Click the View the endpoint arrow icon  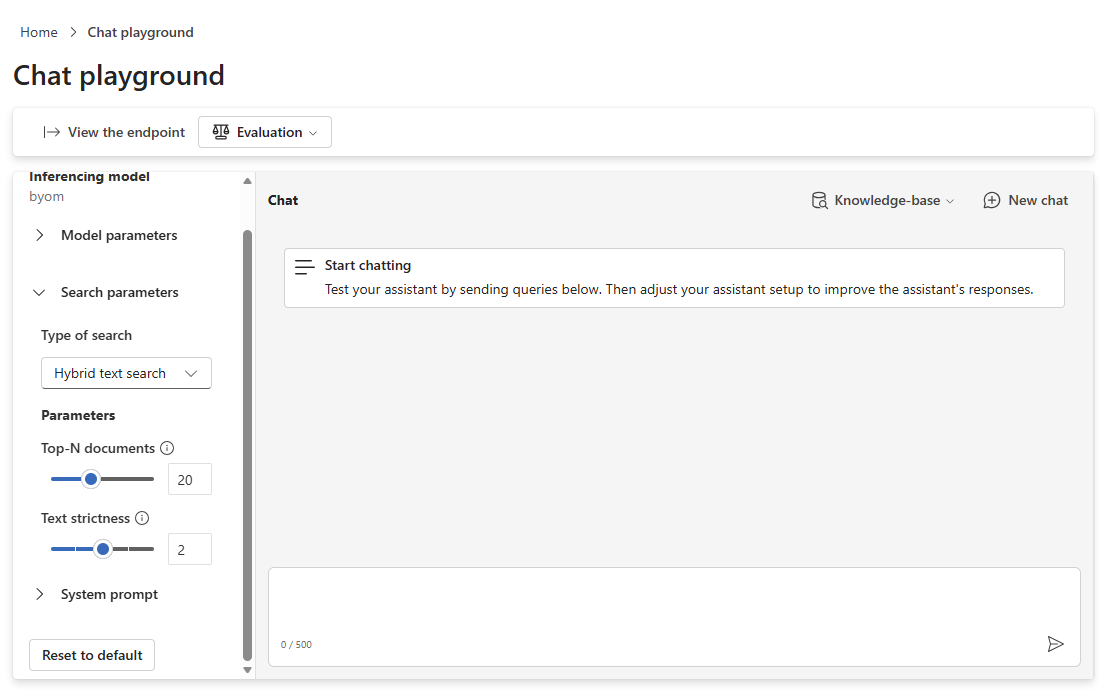pos(51,132)
